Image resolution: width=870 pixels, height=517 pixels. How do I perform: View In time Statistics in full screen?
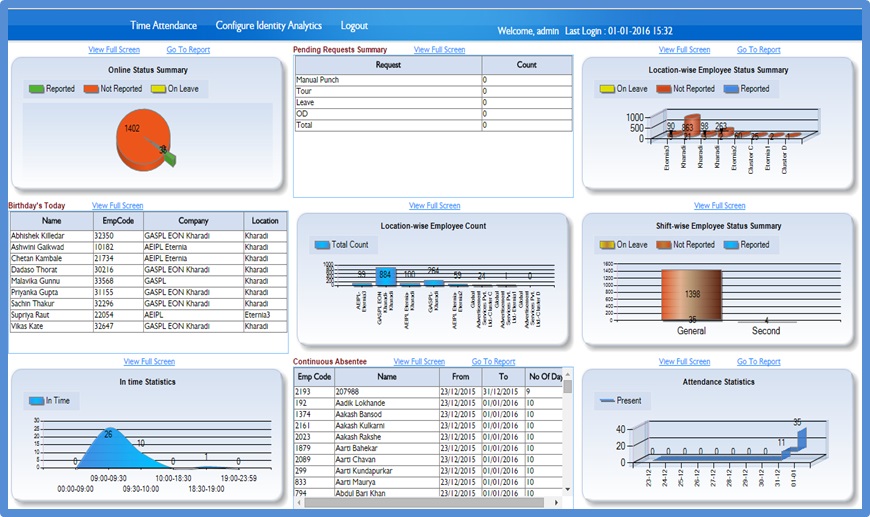(149, 361)
